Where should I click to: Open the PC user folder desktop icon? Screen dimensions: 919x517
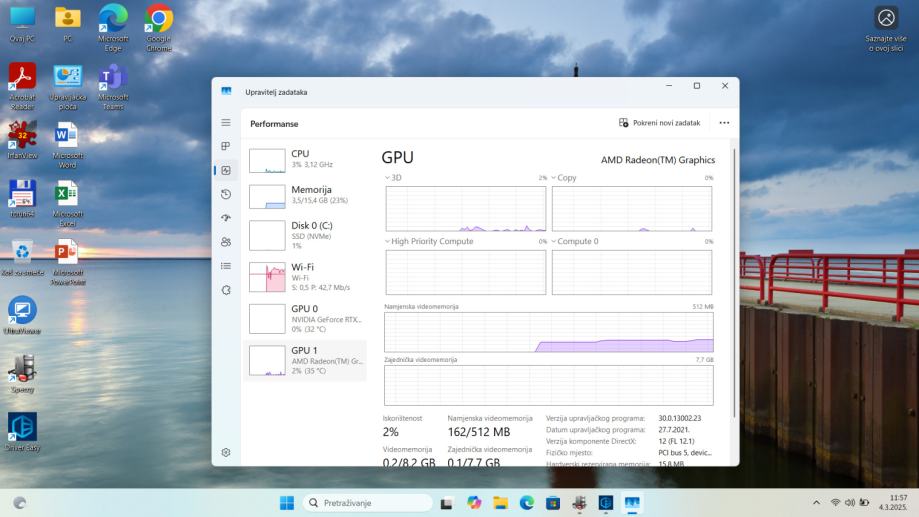pyautogui.click(x=68, y=25)
